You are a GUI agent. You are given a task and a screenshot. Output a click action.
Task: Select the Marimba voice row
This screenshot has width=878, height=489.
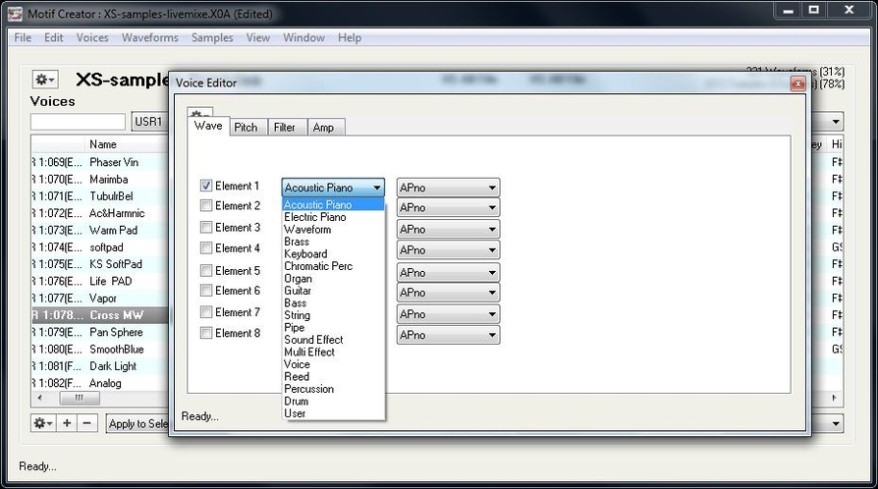pyautogui.click(x=100, y=179)
